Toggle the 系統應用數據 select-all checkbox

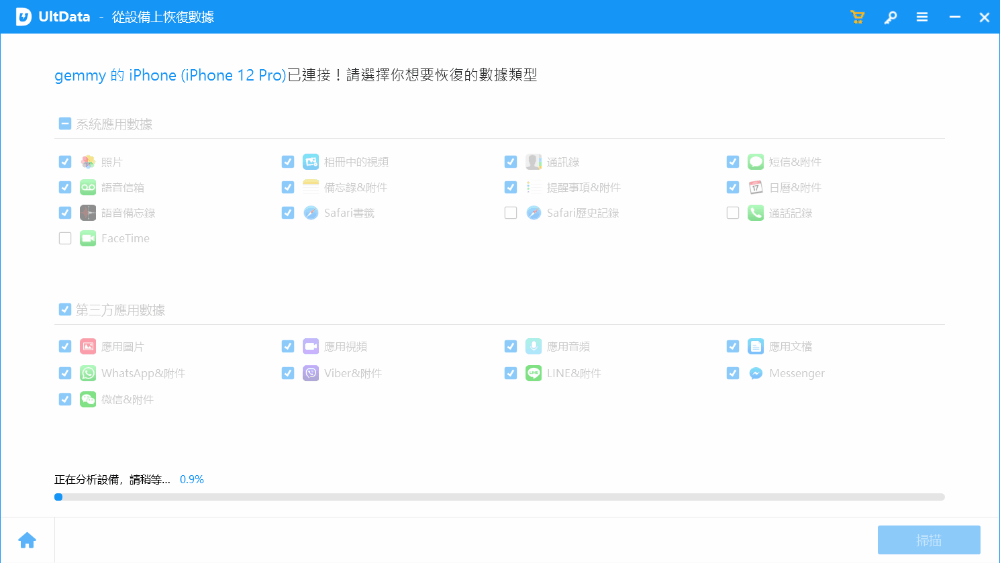65,124
